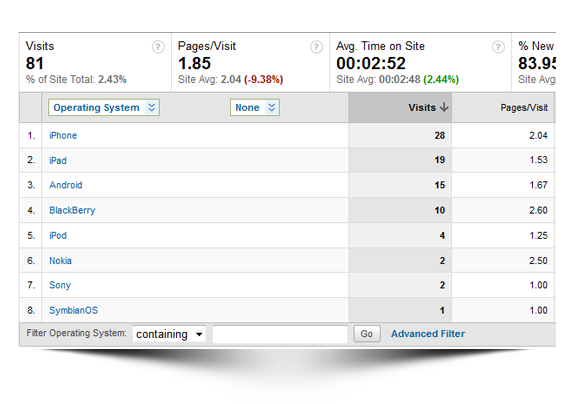The height and width of the screenshot is (404, 570).
Task: Click BlackBerry pages/visit value 2.60
Action: click(538, 210)
